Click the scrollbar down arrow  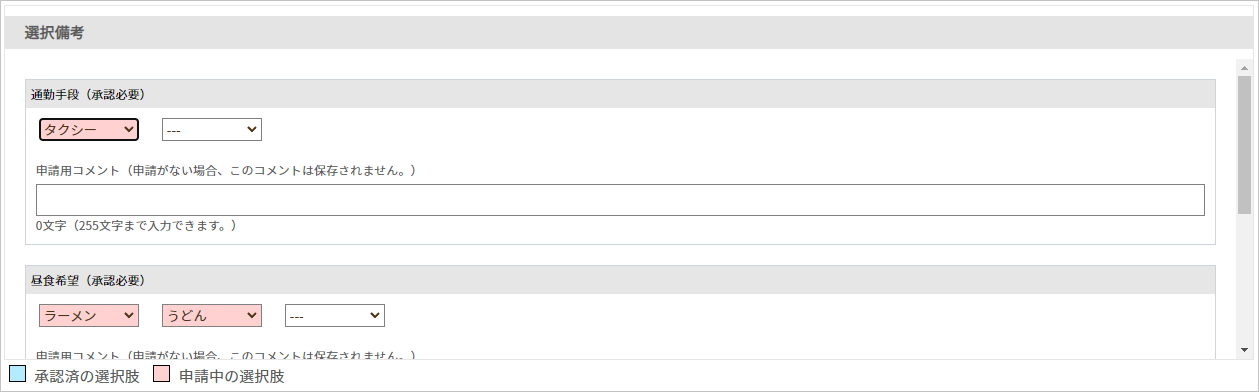tap(1244, 350)
